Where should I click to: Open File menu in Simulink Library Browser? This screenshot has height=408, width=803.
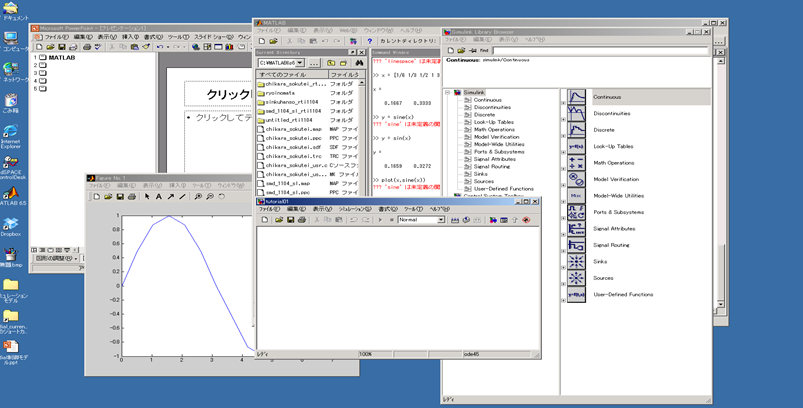coord(455,39)
